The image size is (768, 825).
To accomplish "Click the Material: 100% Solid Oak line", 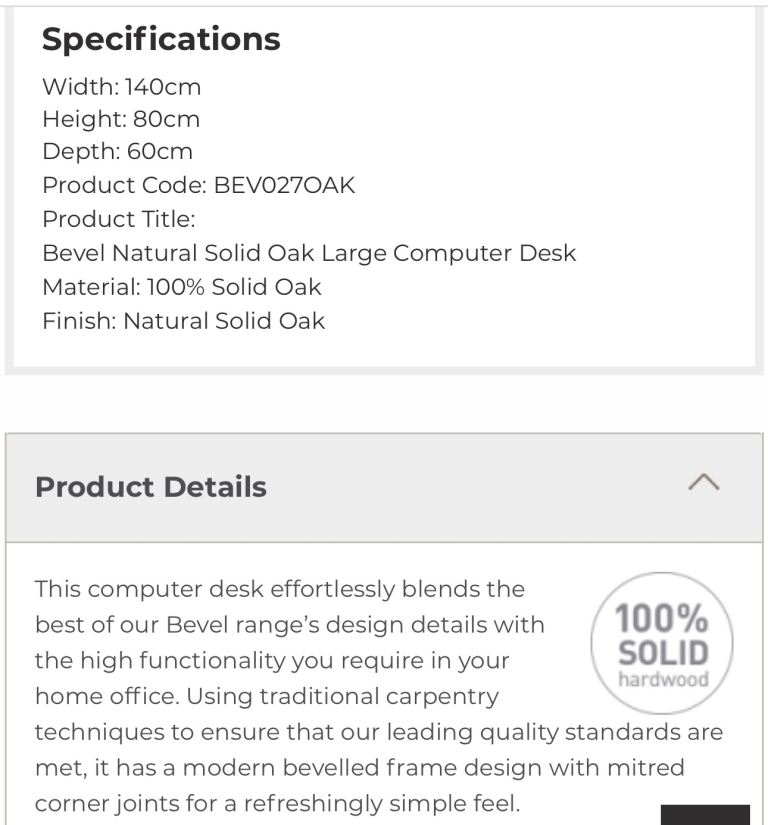I will [x=181, y=287].
